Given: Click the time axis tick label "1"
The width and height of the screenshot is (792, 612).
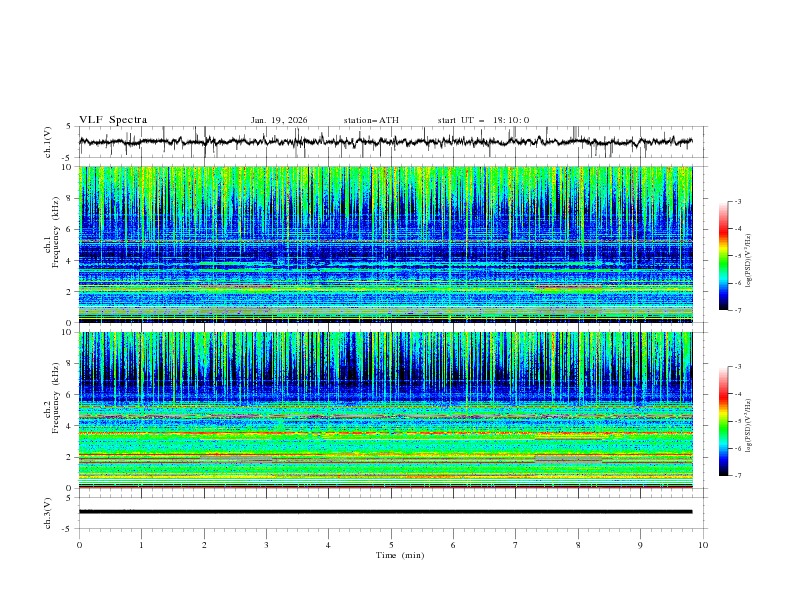Looking at the screenshot, I should [141, 545].
